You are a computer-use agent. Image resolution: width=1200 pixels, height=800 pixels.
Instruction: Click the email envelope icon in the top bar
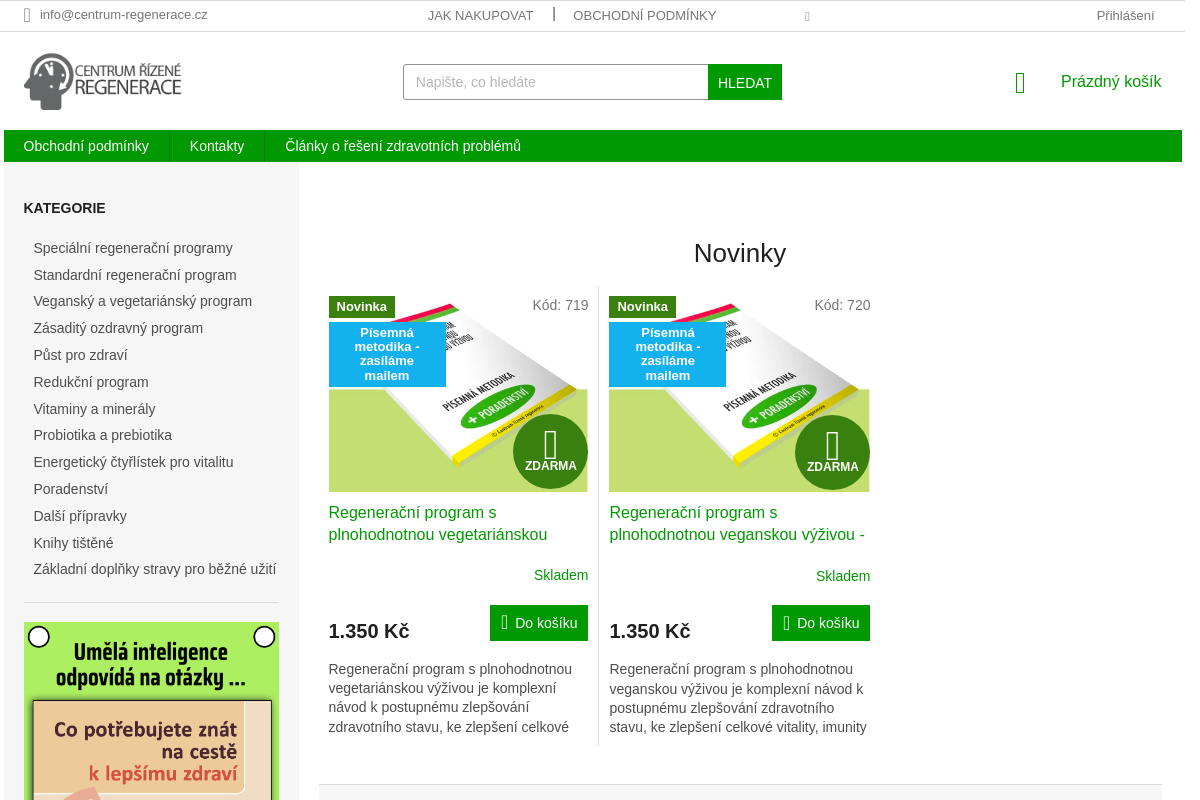click(27, 15)
